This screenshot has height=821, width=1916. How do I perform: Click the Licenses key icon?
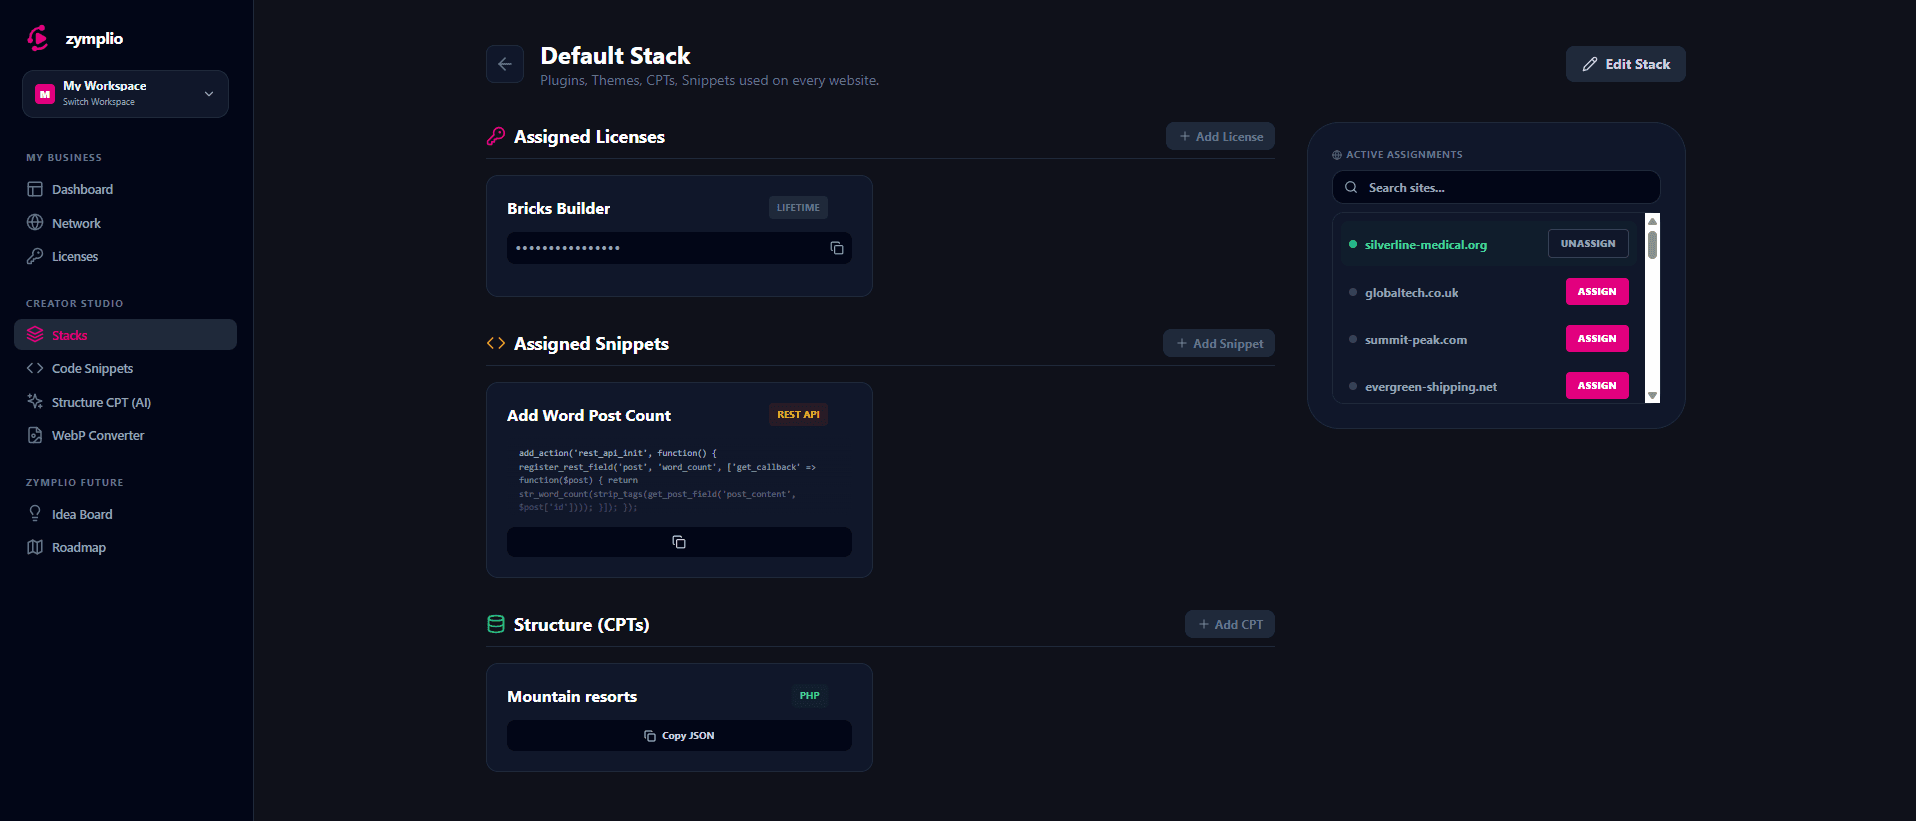click(36, 256)
